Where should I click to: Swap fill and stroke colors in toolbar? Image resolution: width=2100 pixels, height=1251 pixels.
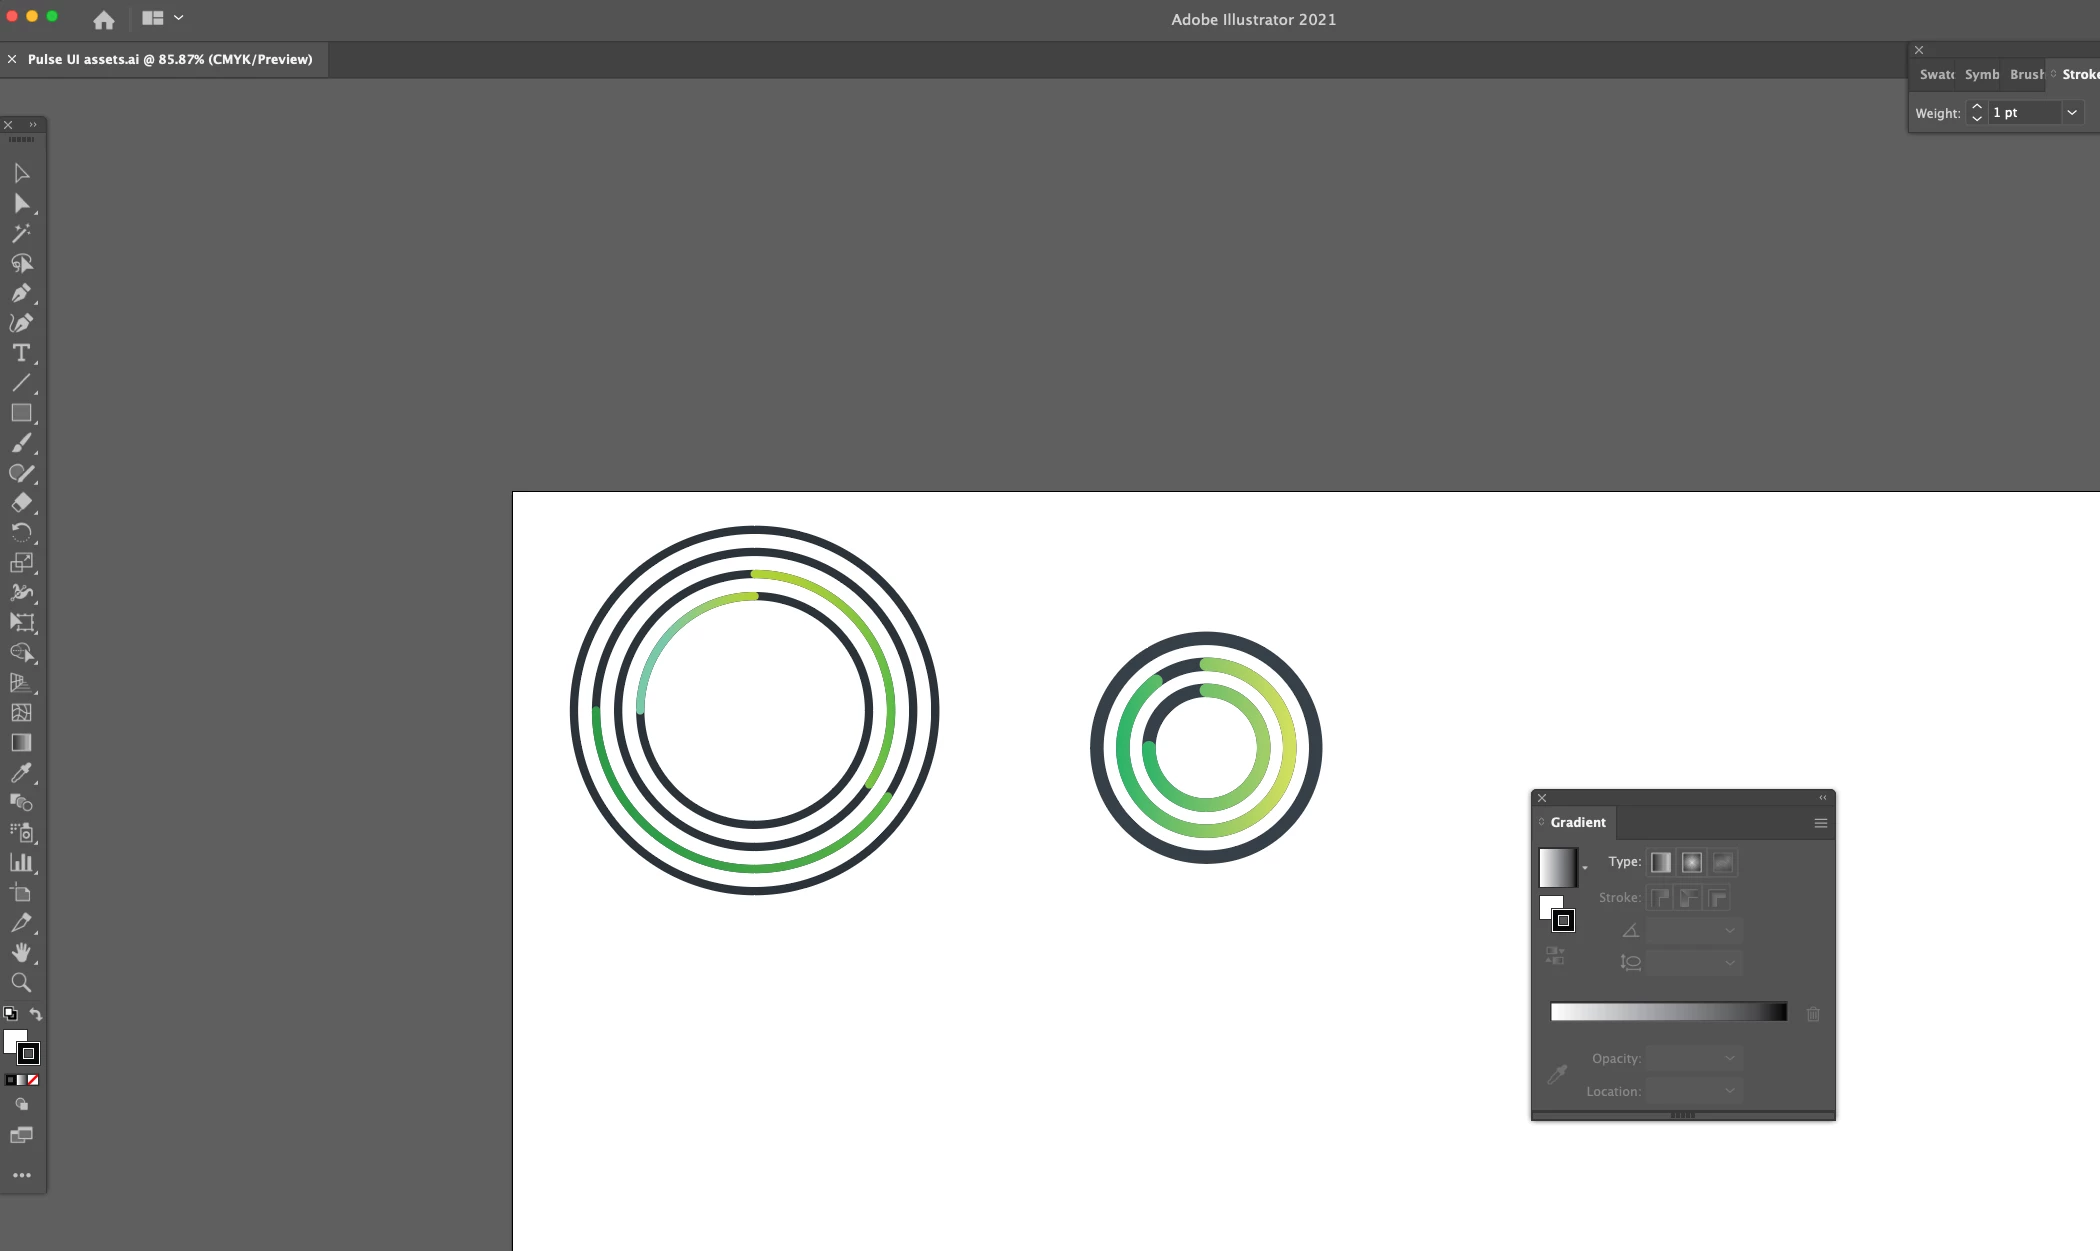[x=36, y=1014]
